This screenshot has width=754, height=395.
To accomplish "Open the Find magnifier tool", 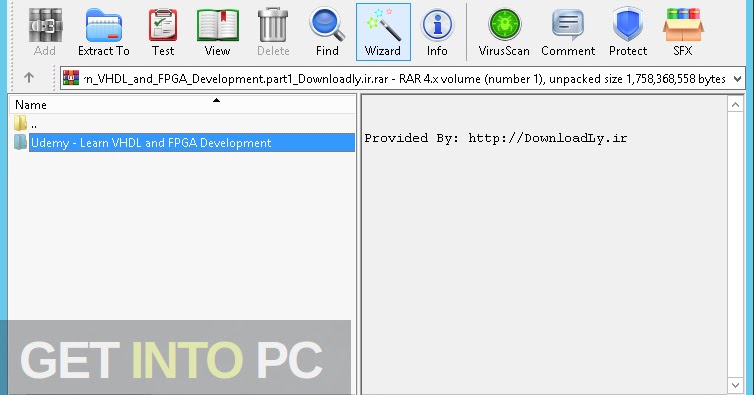I will (327, 32).
